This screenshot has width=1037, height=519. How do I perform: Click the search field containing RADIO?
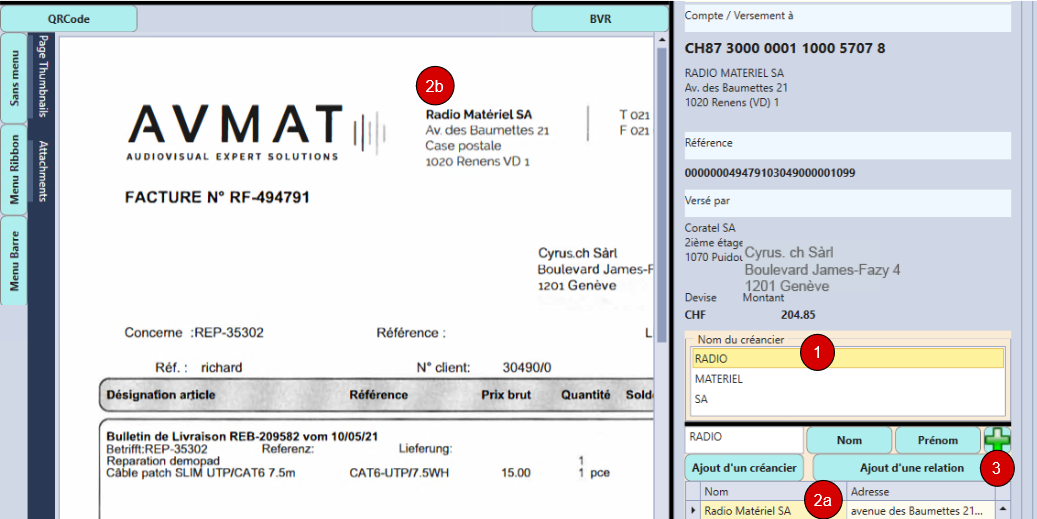743,440
